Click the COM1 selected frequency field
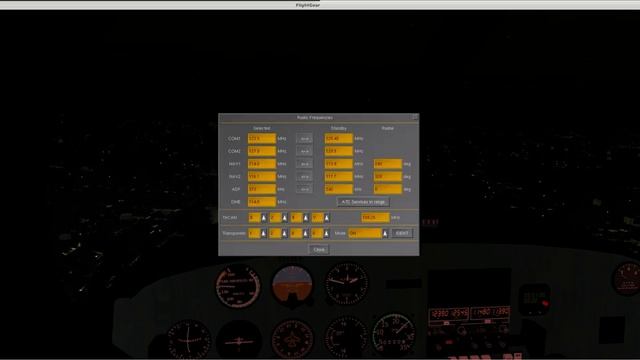This screenshot has width=640, height=360. [x=262, y=139]
